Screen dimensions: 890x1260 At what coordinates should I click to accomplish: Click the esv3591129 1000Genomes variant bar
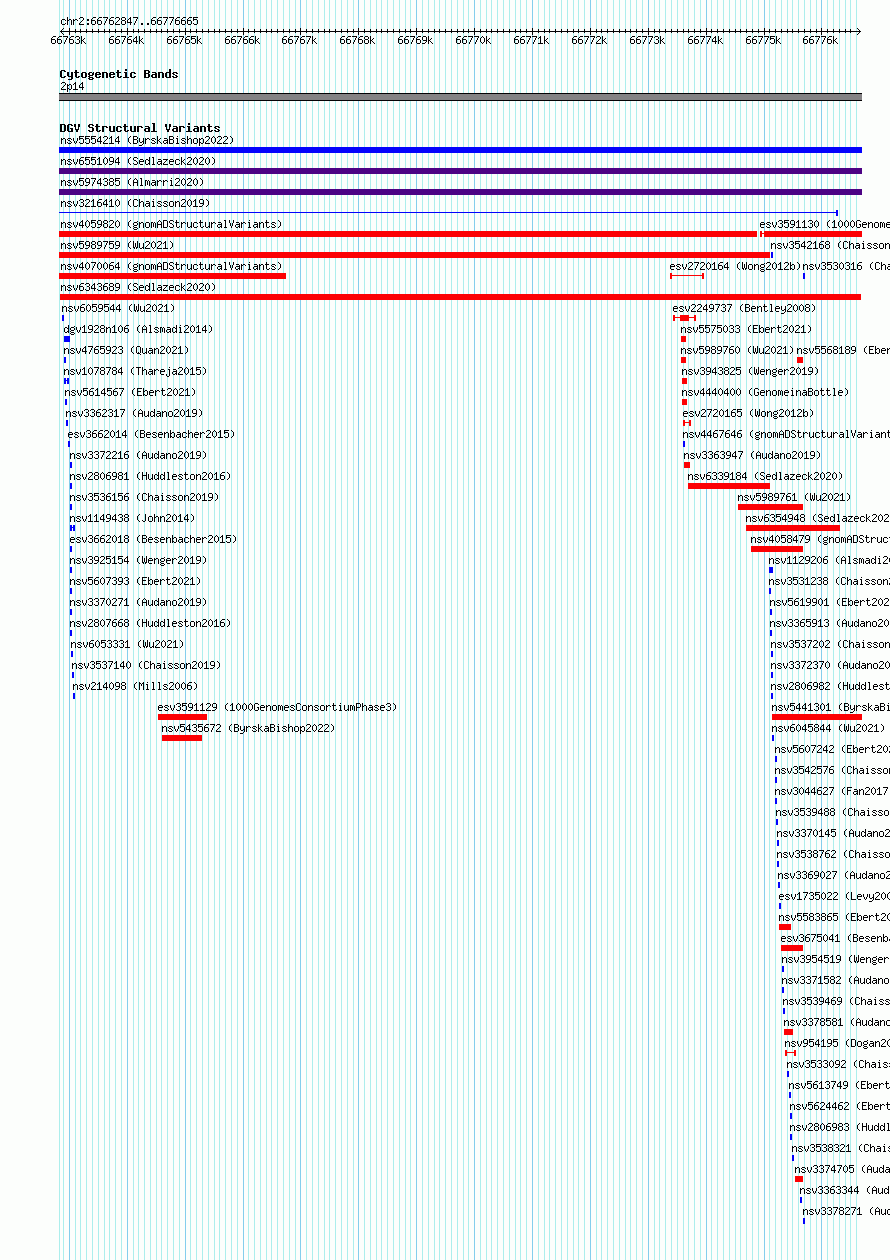tap(182, 717)
